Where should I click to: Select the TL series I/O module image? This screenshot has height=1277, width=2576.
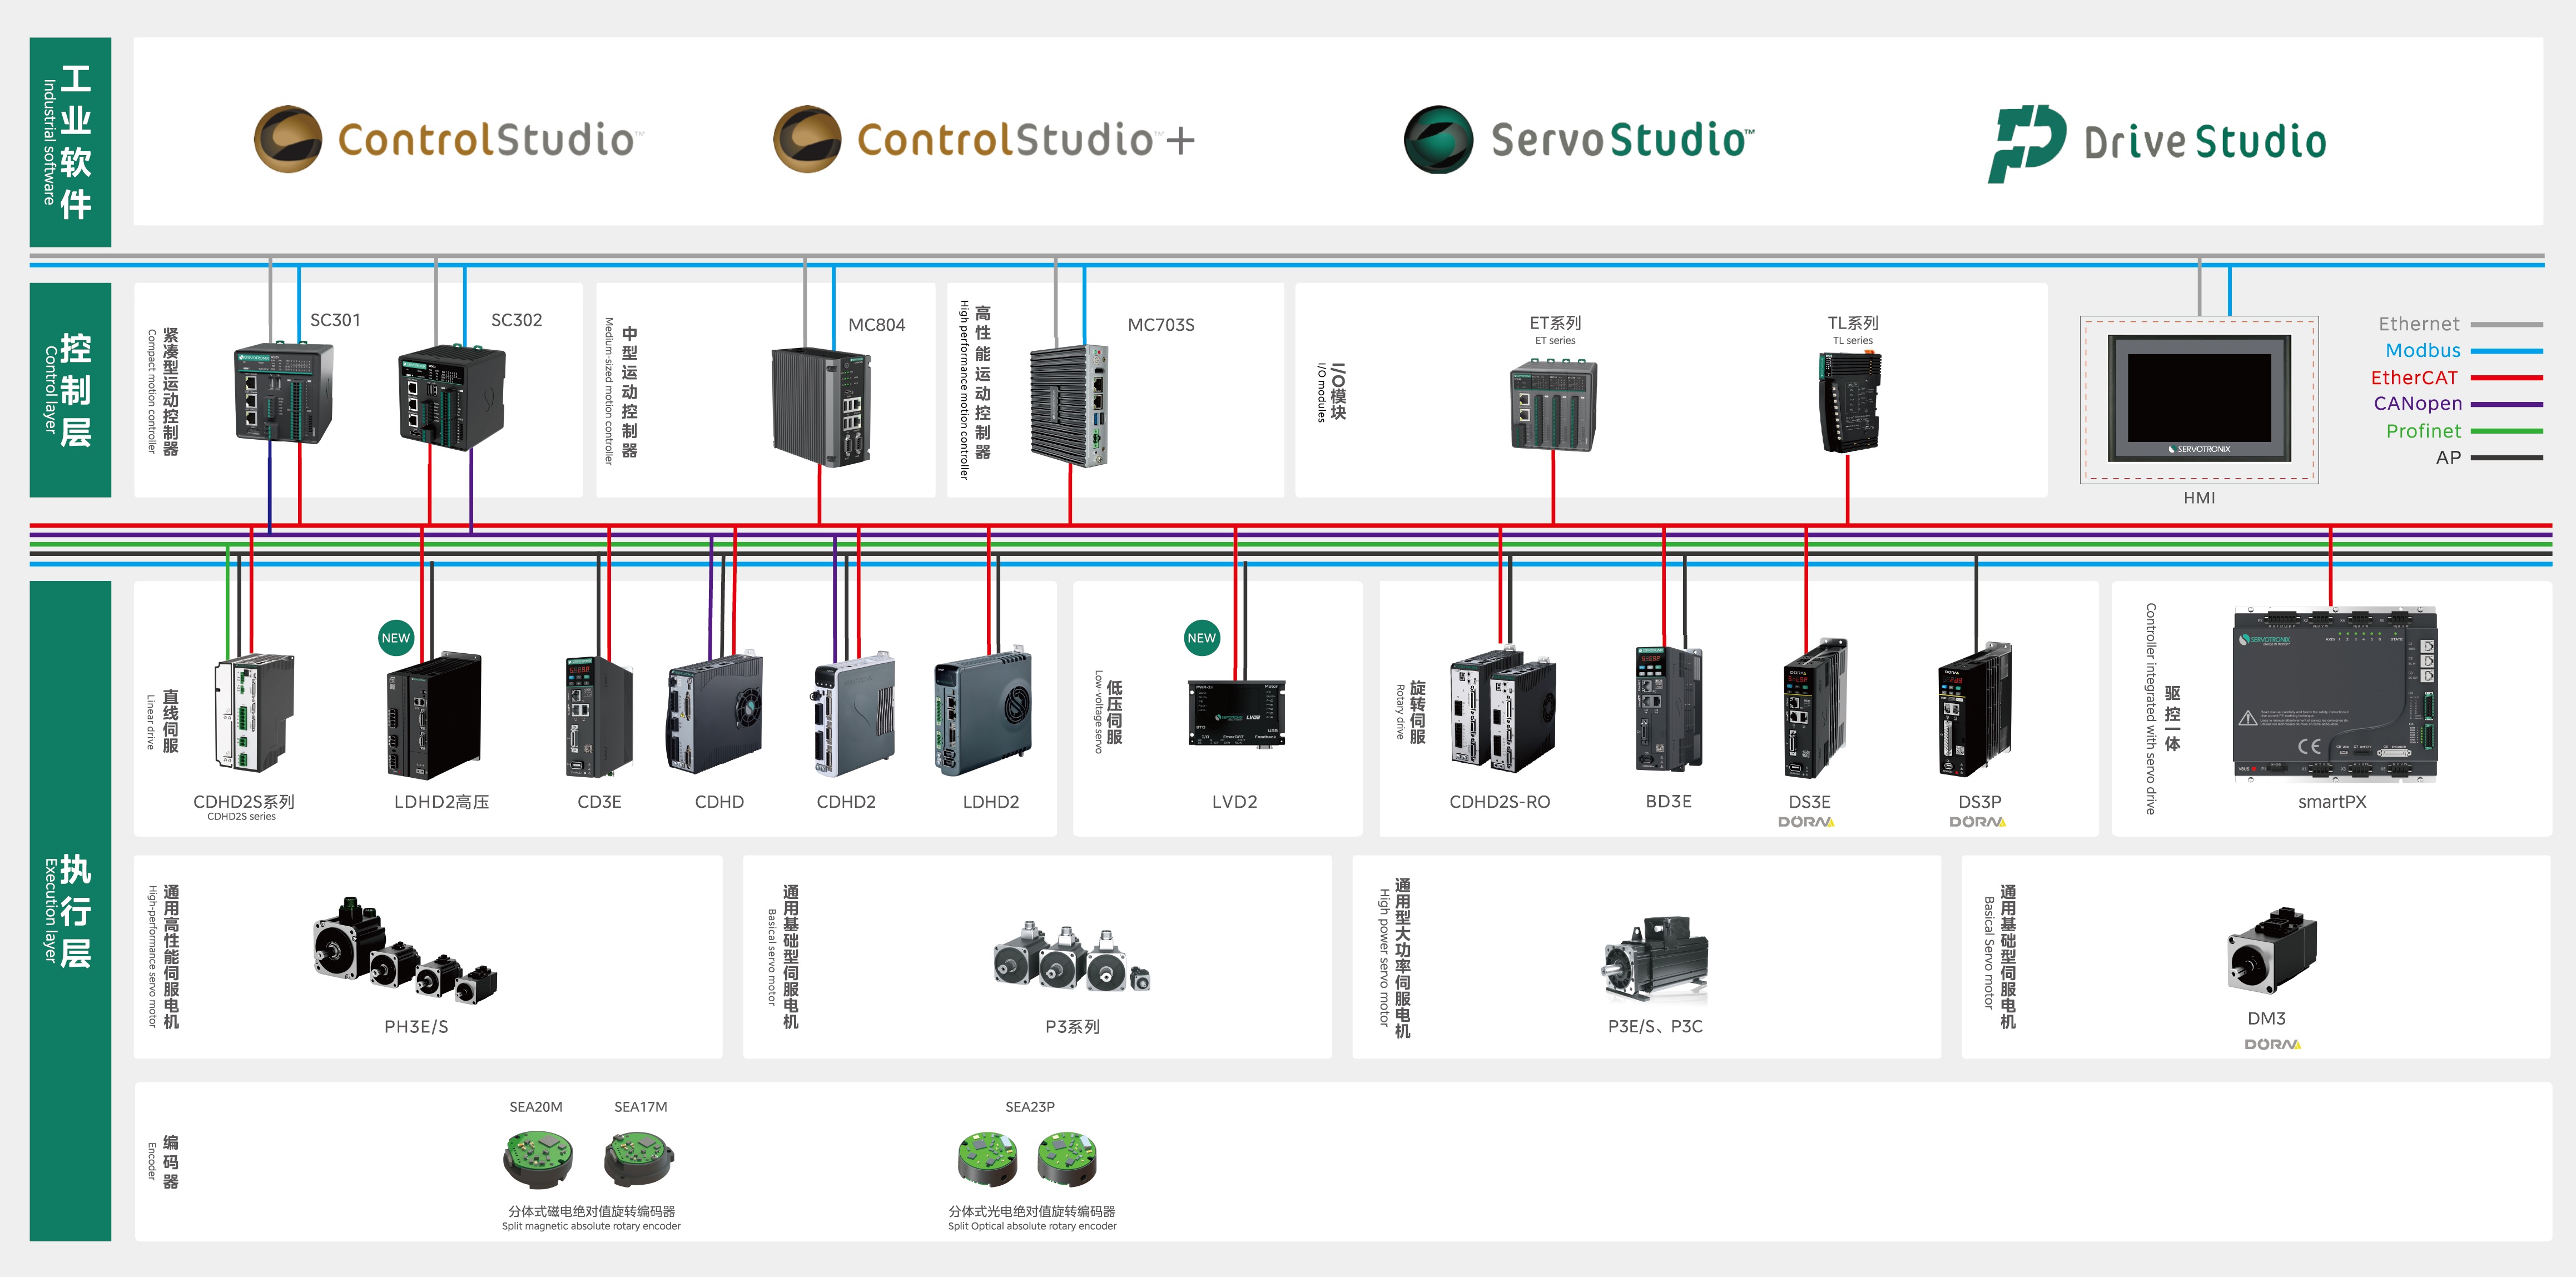tap(1850, 403)
